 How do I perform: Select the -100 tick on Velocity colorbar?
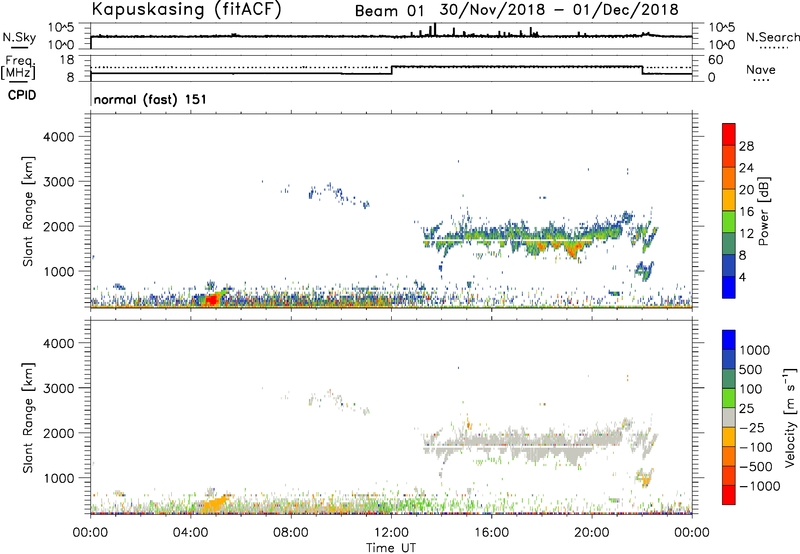(756, 447)
